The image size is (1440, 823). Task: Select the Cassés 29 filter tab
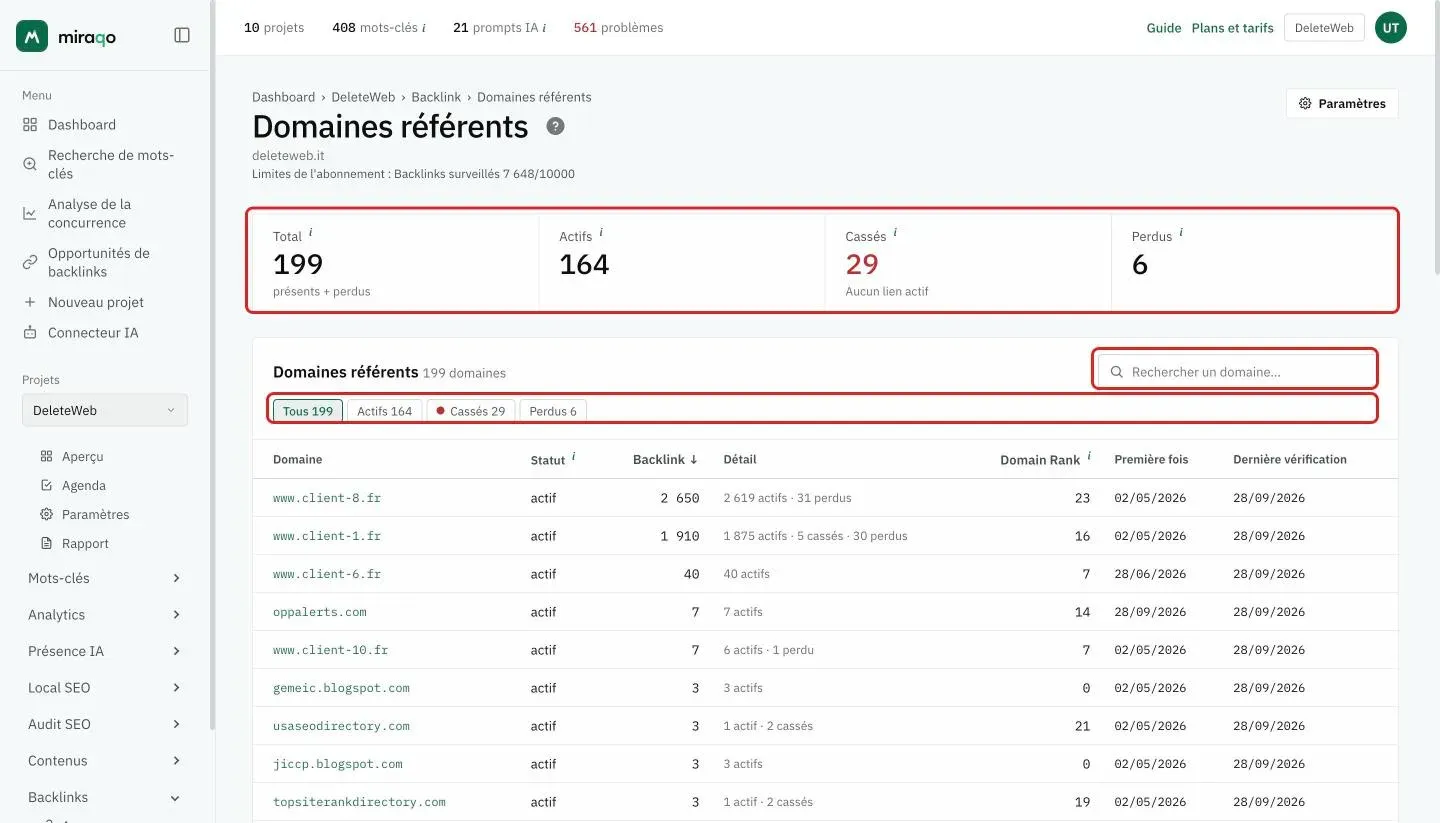click(x=471, y=411)
